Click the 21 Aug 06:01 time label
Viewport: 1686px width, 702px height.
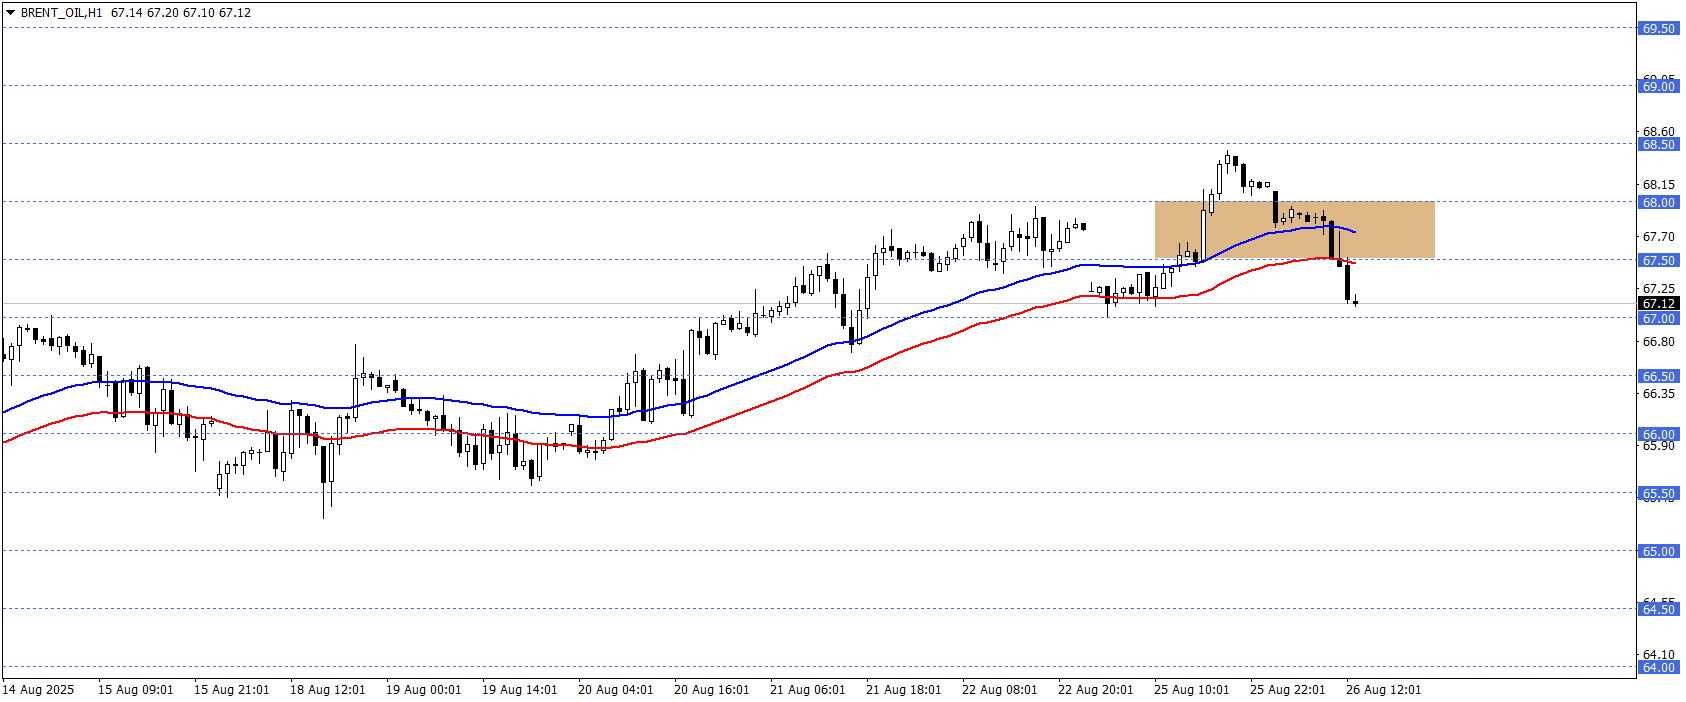point(808,689)
